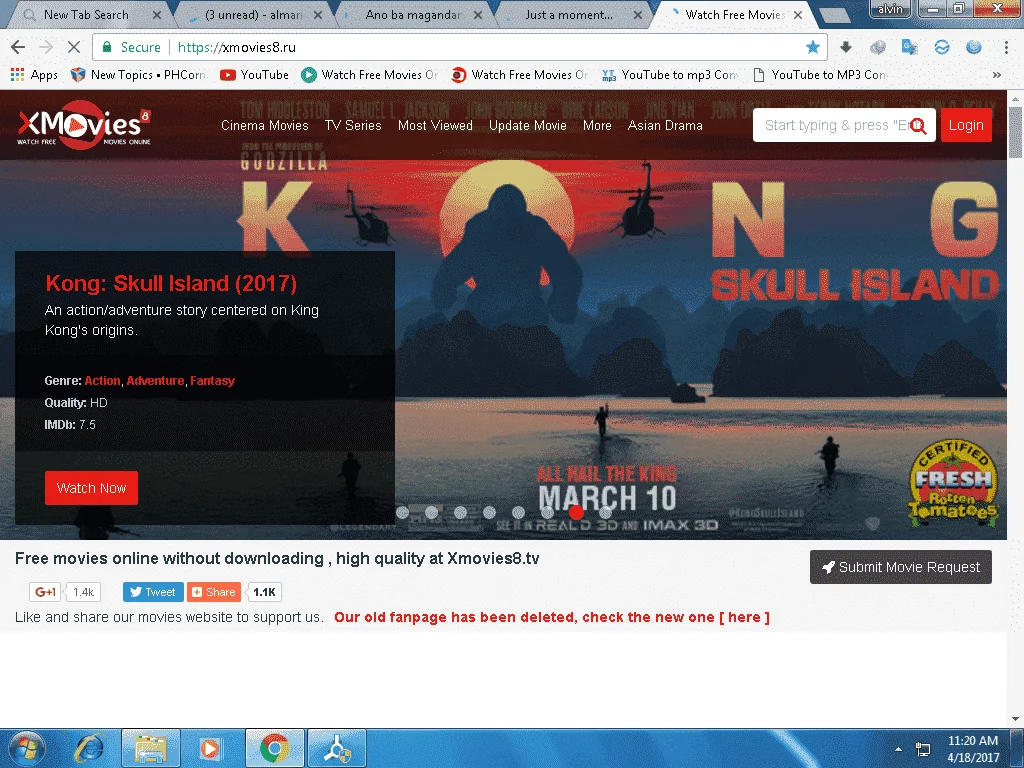Go back with the browser back arrow
1024x768 pixels.
click(x=18, y=47)
